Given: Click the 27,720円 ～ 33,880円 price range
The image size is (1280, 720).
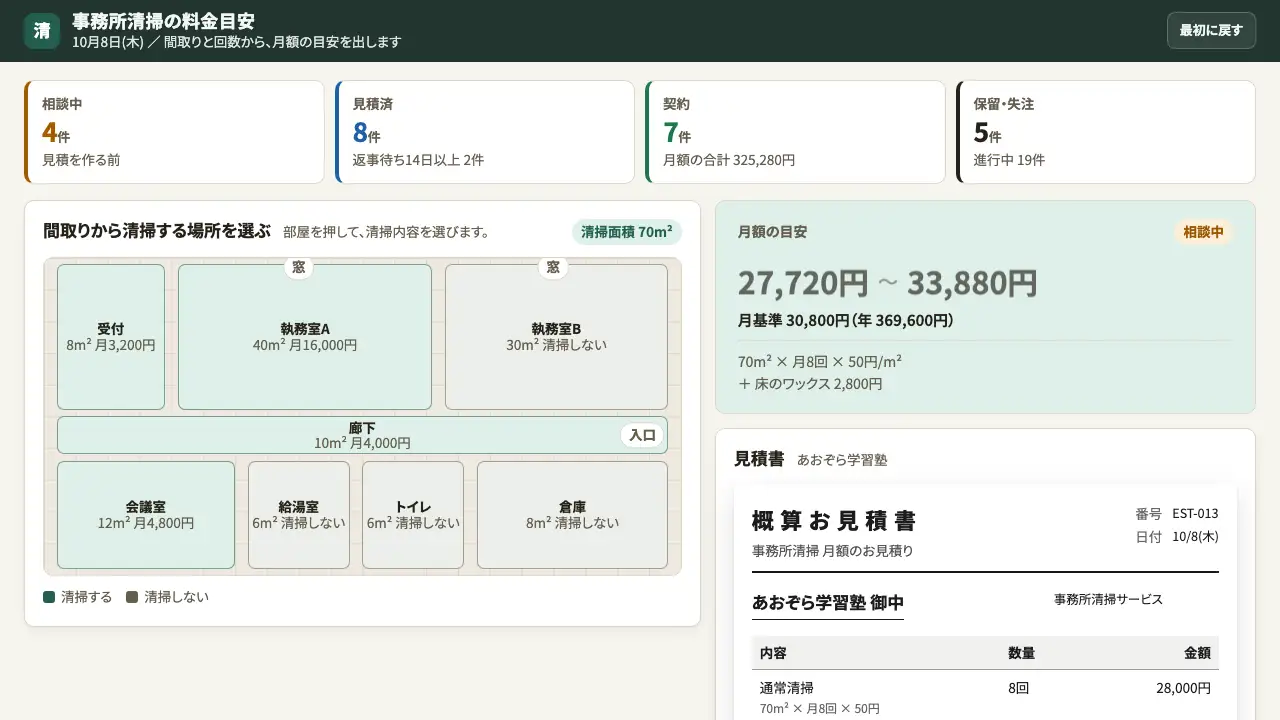Looking at the screenshot, I should tap(887, 283).
